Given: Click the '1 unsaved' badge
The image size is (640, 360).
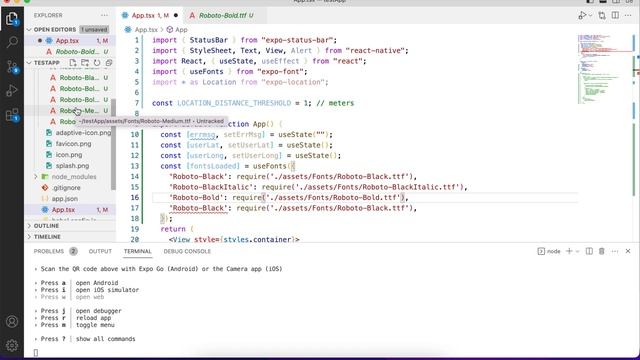Looking at the screenshot, I should pos(94,29).
